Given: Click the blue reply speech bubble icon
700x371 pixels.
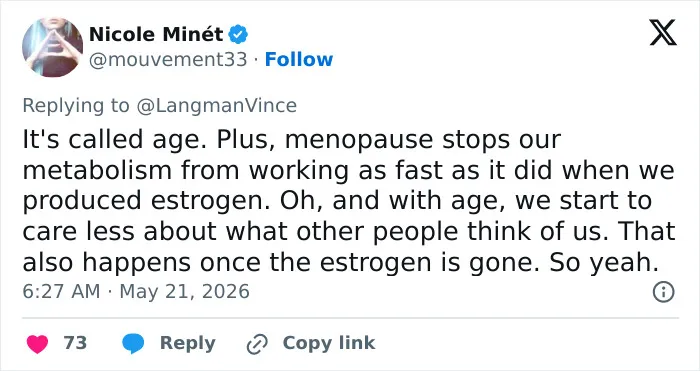Looking at the screenshot, I should click(x=133, y=343).
